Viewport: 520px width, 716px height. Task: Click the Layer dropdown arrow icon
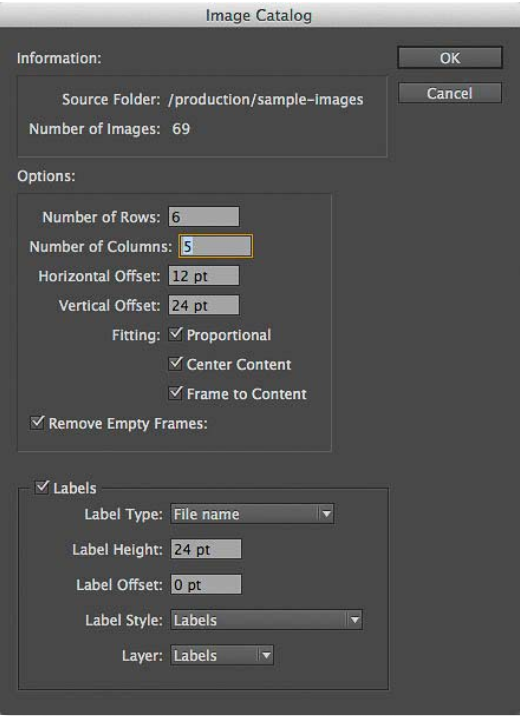[266, 656]
